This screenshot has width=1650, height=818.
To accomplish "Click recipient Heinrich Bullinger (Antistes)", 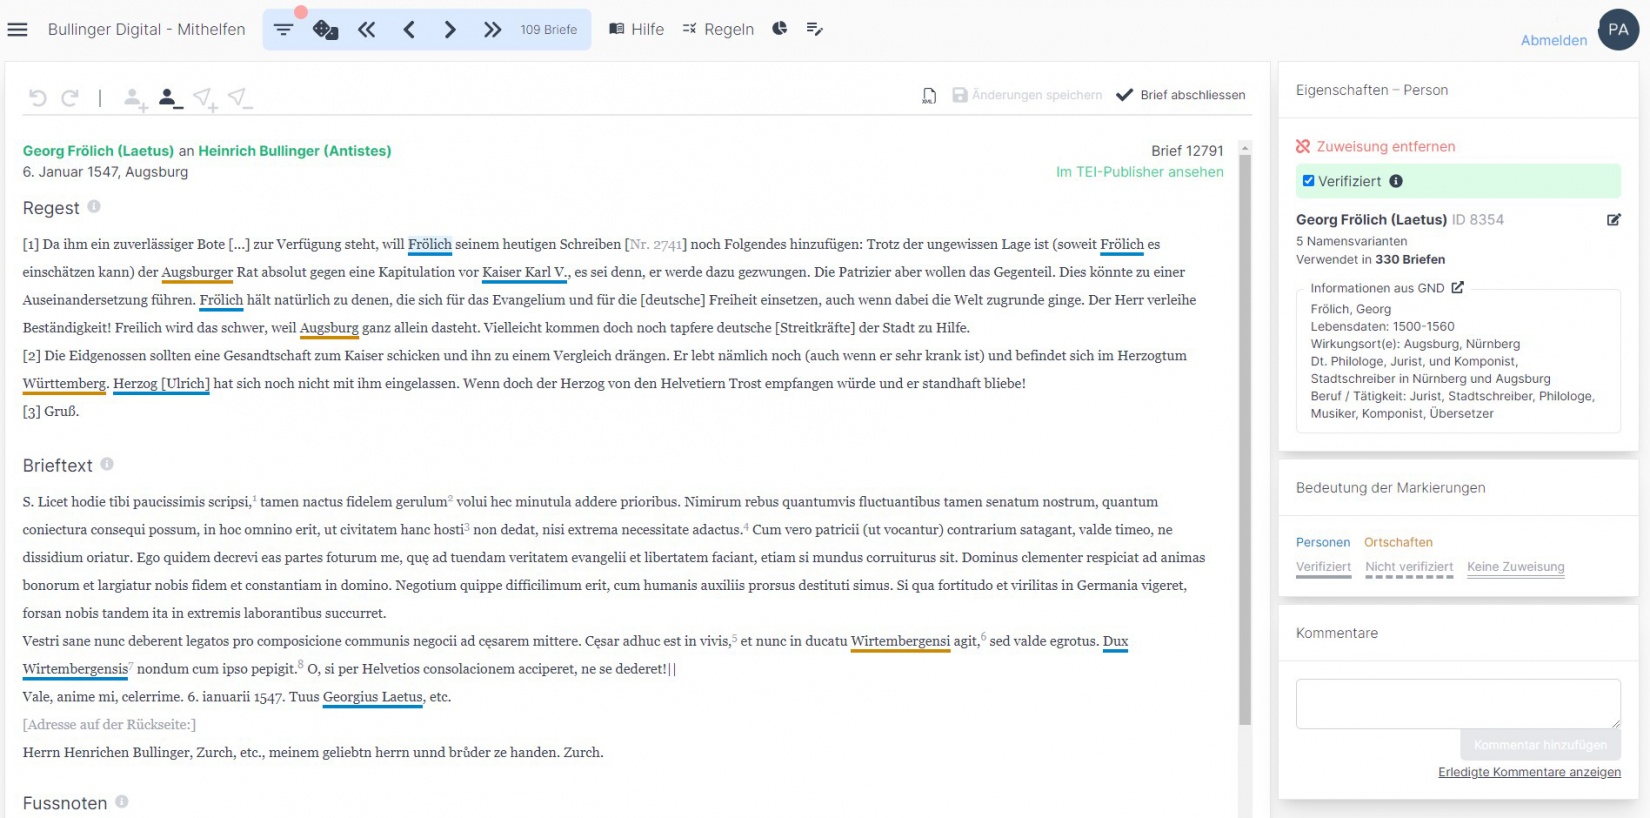I will [x=295, y=151].
